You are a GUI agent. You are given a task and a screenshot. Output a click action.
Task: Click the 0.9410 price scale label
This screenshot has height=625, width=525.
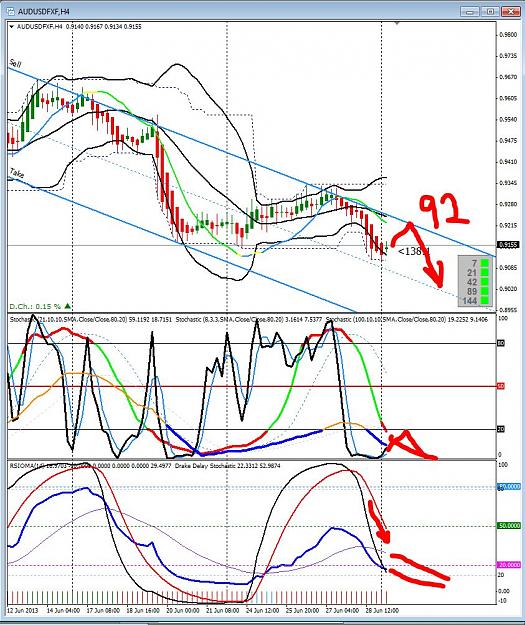pos(508,162)
